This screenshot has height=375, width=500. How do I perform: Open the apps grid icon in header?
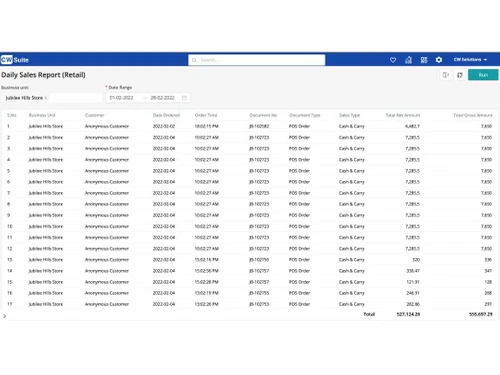pos(424,60)
